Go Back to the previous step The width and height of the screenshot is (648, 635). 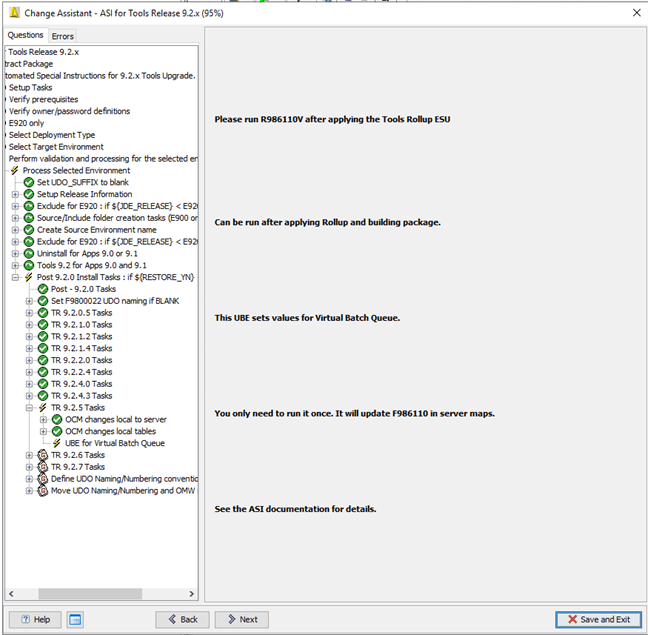click(183, 619)
